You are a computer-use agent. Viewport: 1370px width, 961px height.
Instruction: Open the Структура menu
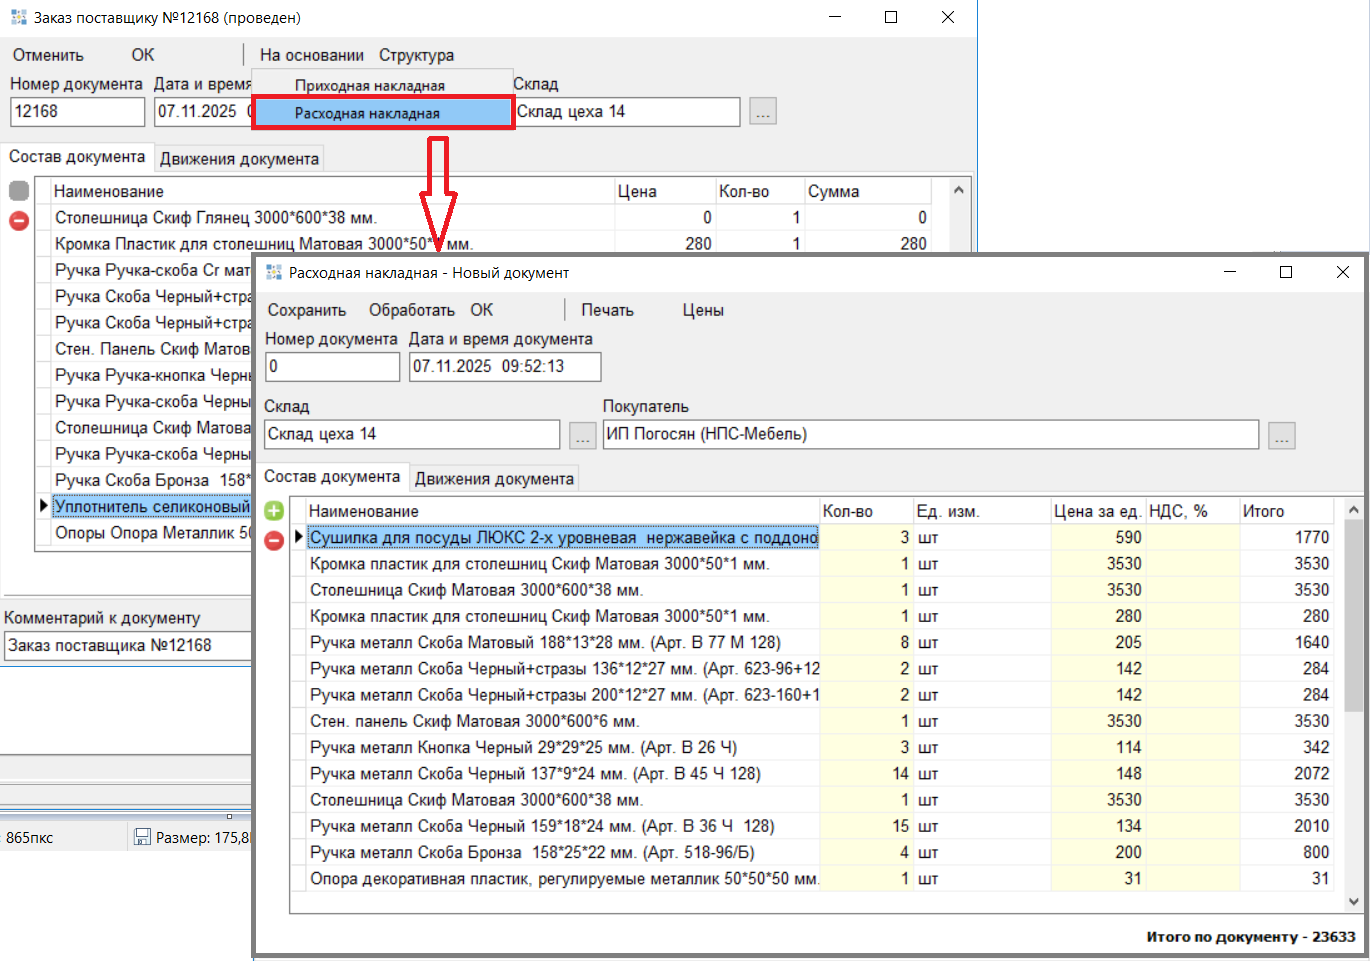pyautogui.click(x=416, y=55)
